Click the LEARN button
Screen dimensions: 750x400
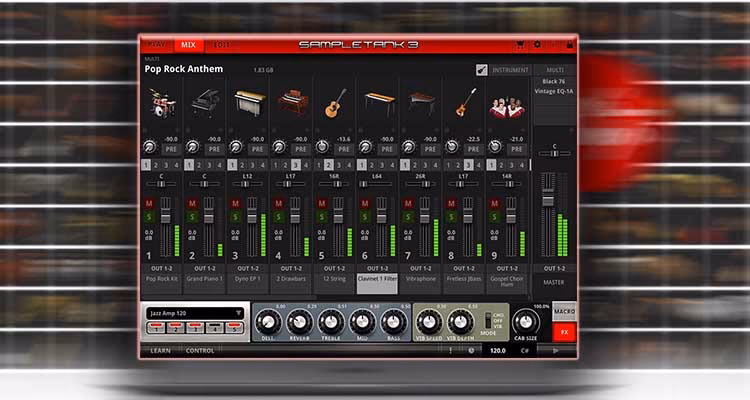[160, 350]
